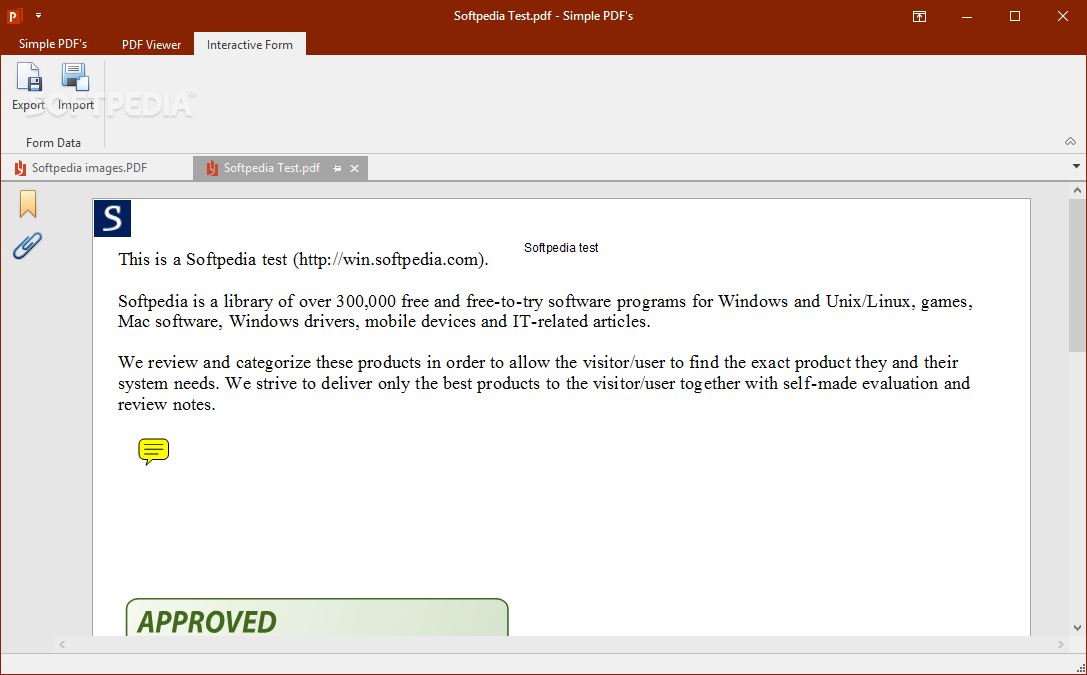Click the blue S logo image
Screen dimensions: 1087x675
112,218
